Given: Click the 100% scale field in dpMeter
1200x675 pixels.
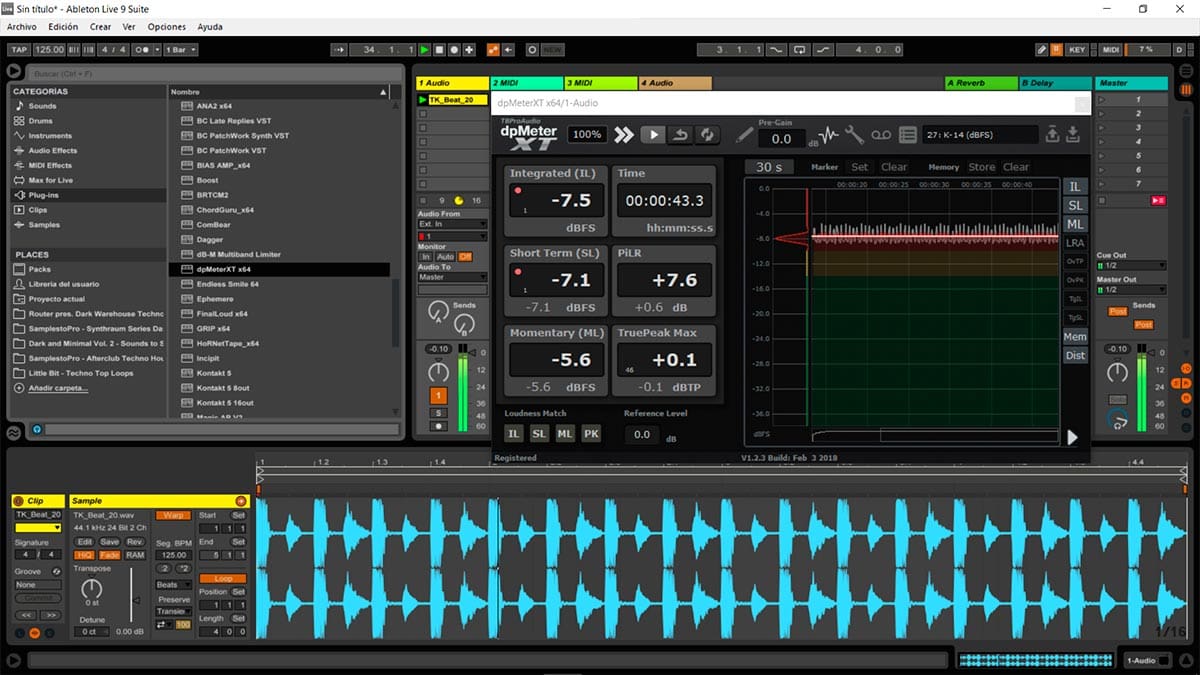Looking at the screenshot, I should click(x=587, y=135).
